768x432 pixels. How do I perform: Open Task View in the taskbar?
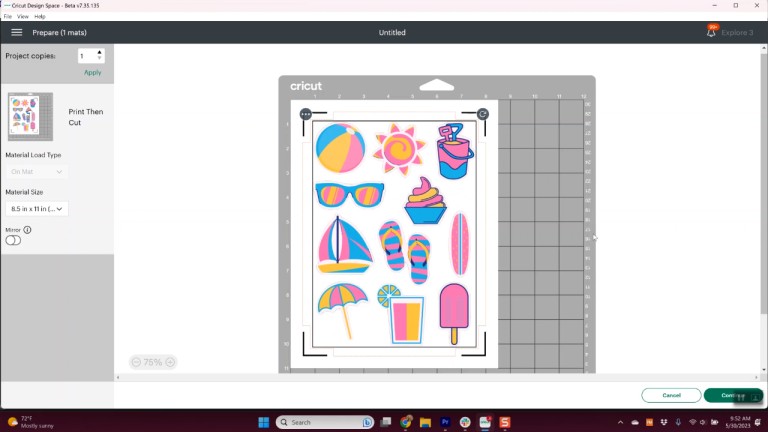click(386, 422)
